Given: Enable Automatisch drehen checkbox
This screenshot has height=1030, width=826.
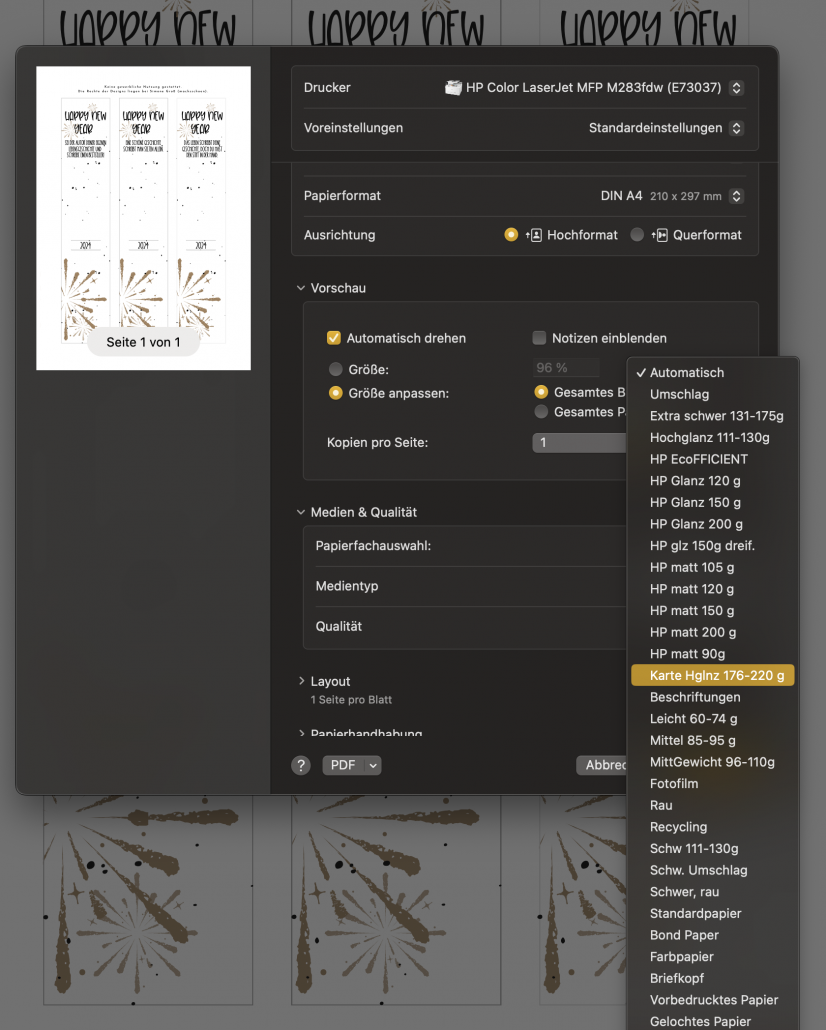Looking at the screenshot, I should pyautogui.click(x=334, y=338).
